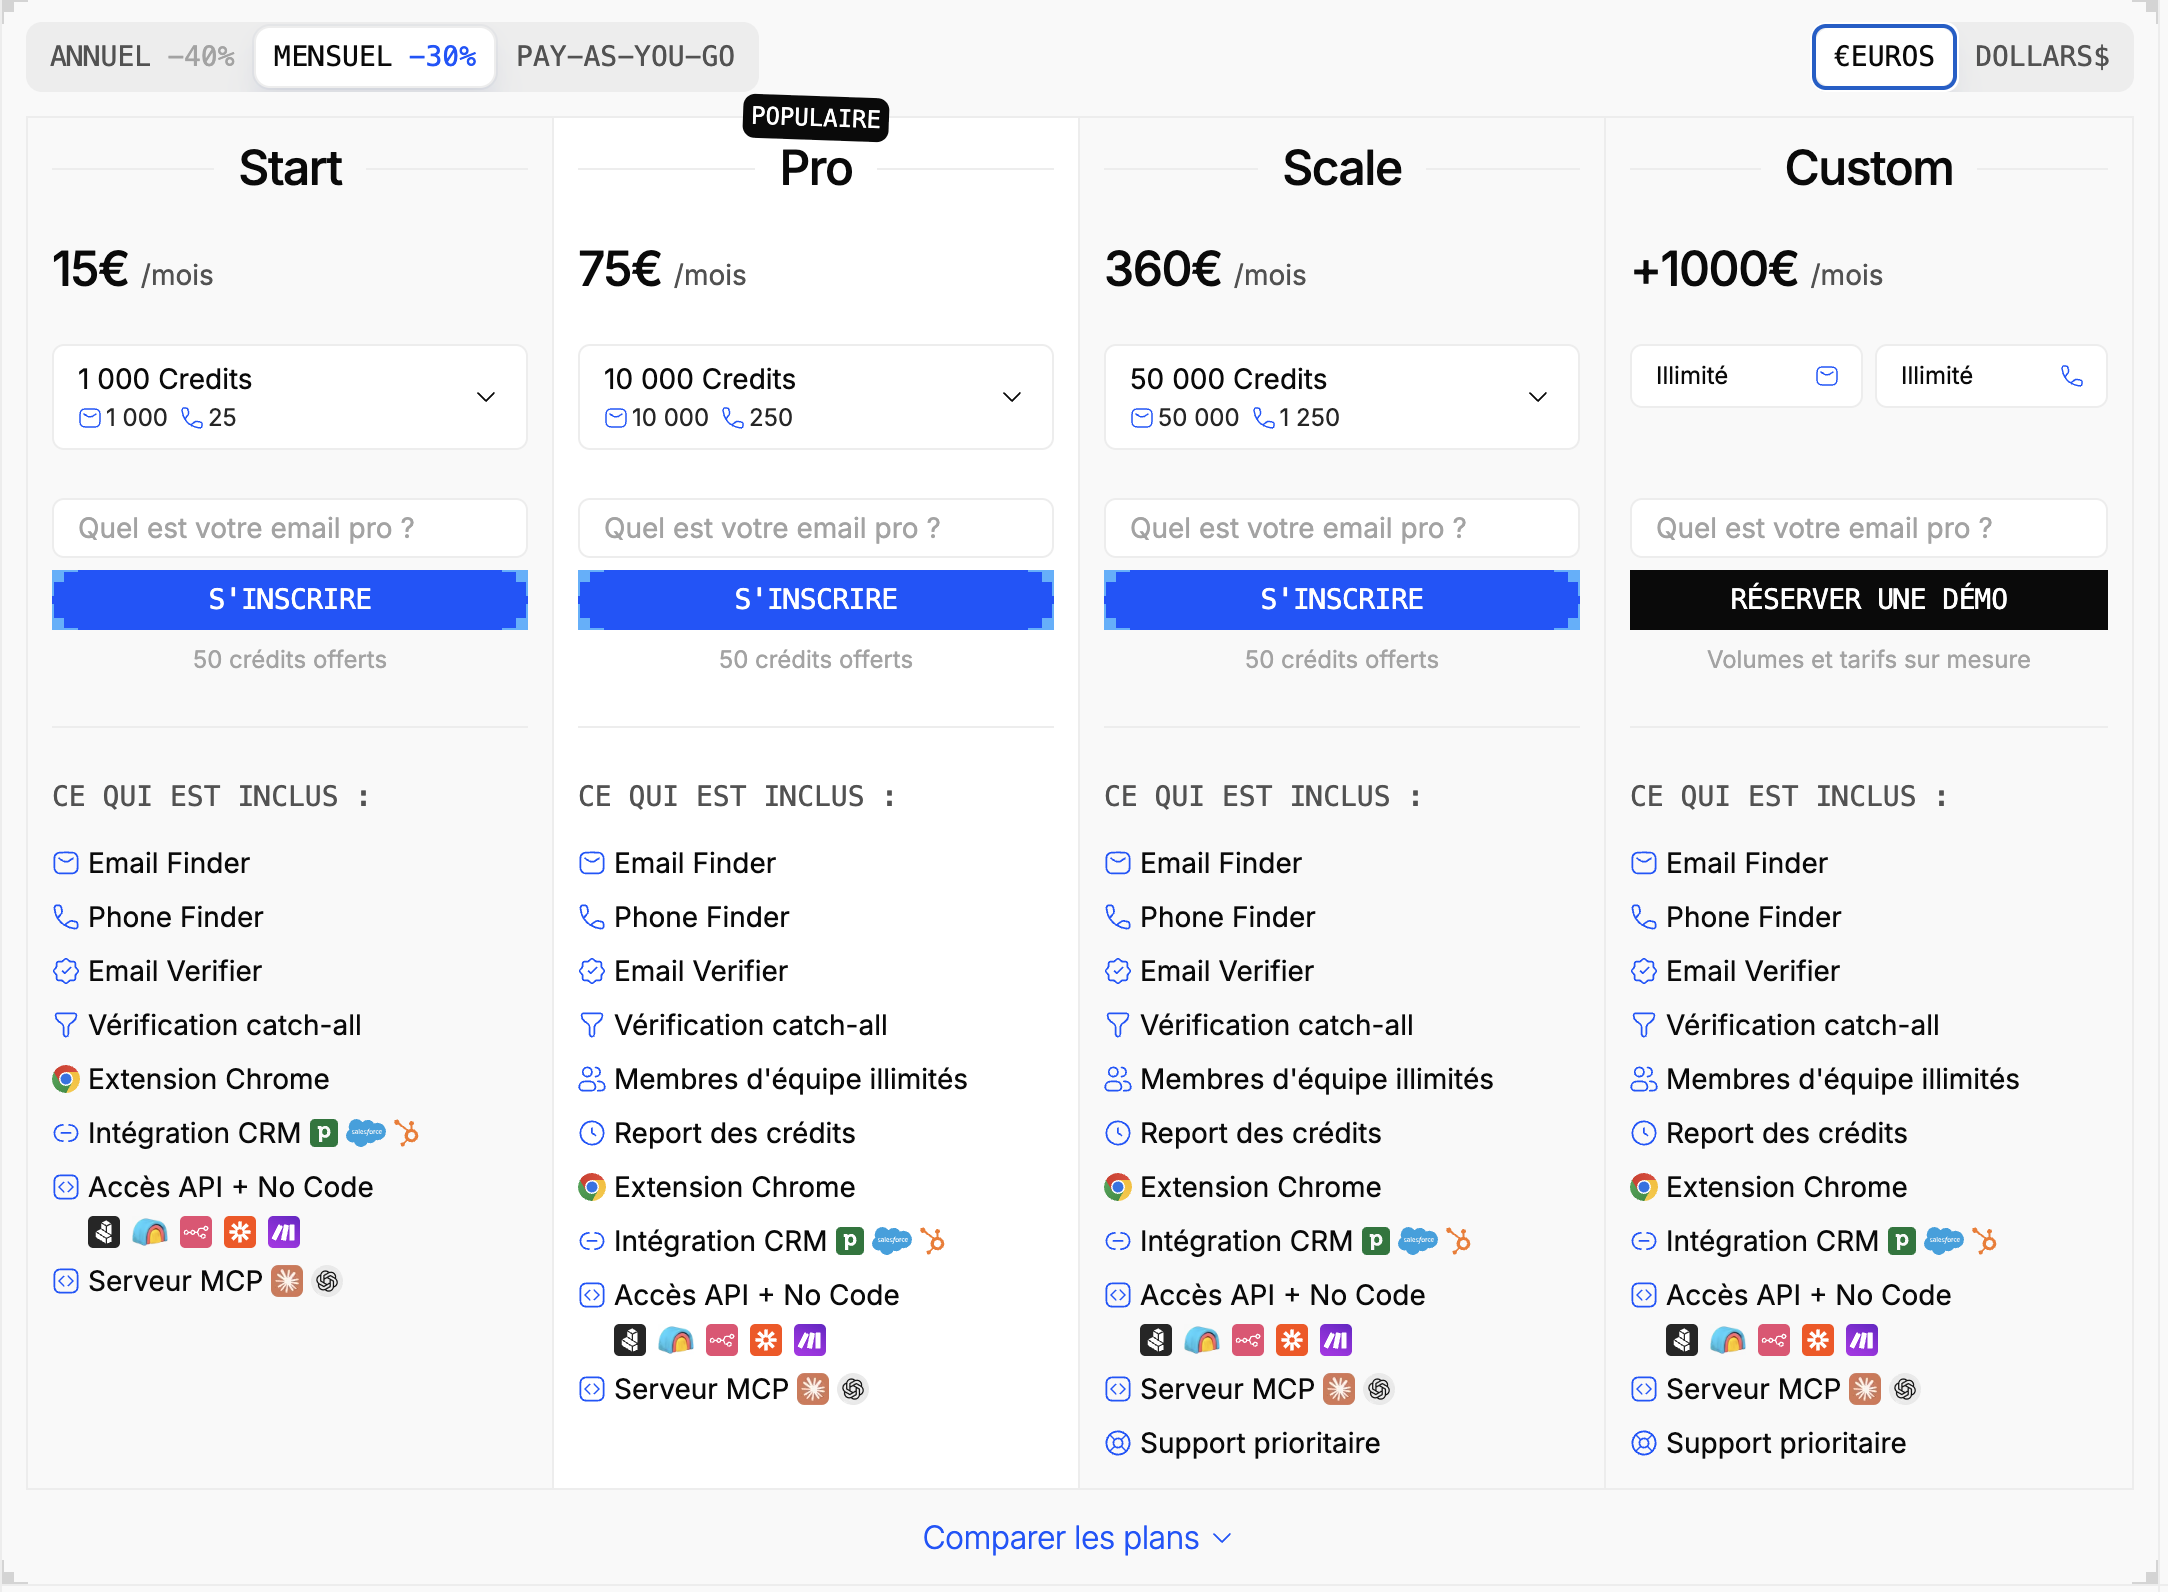Click the email pro input field in Pro plan
The image size is (2168, 1592).
pyautogui.click(x=816, y=528)
